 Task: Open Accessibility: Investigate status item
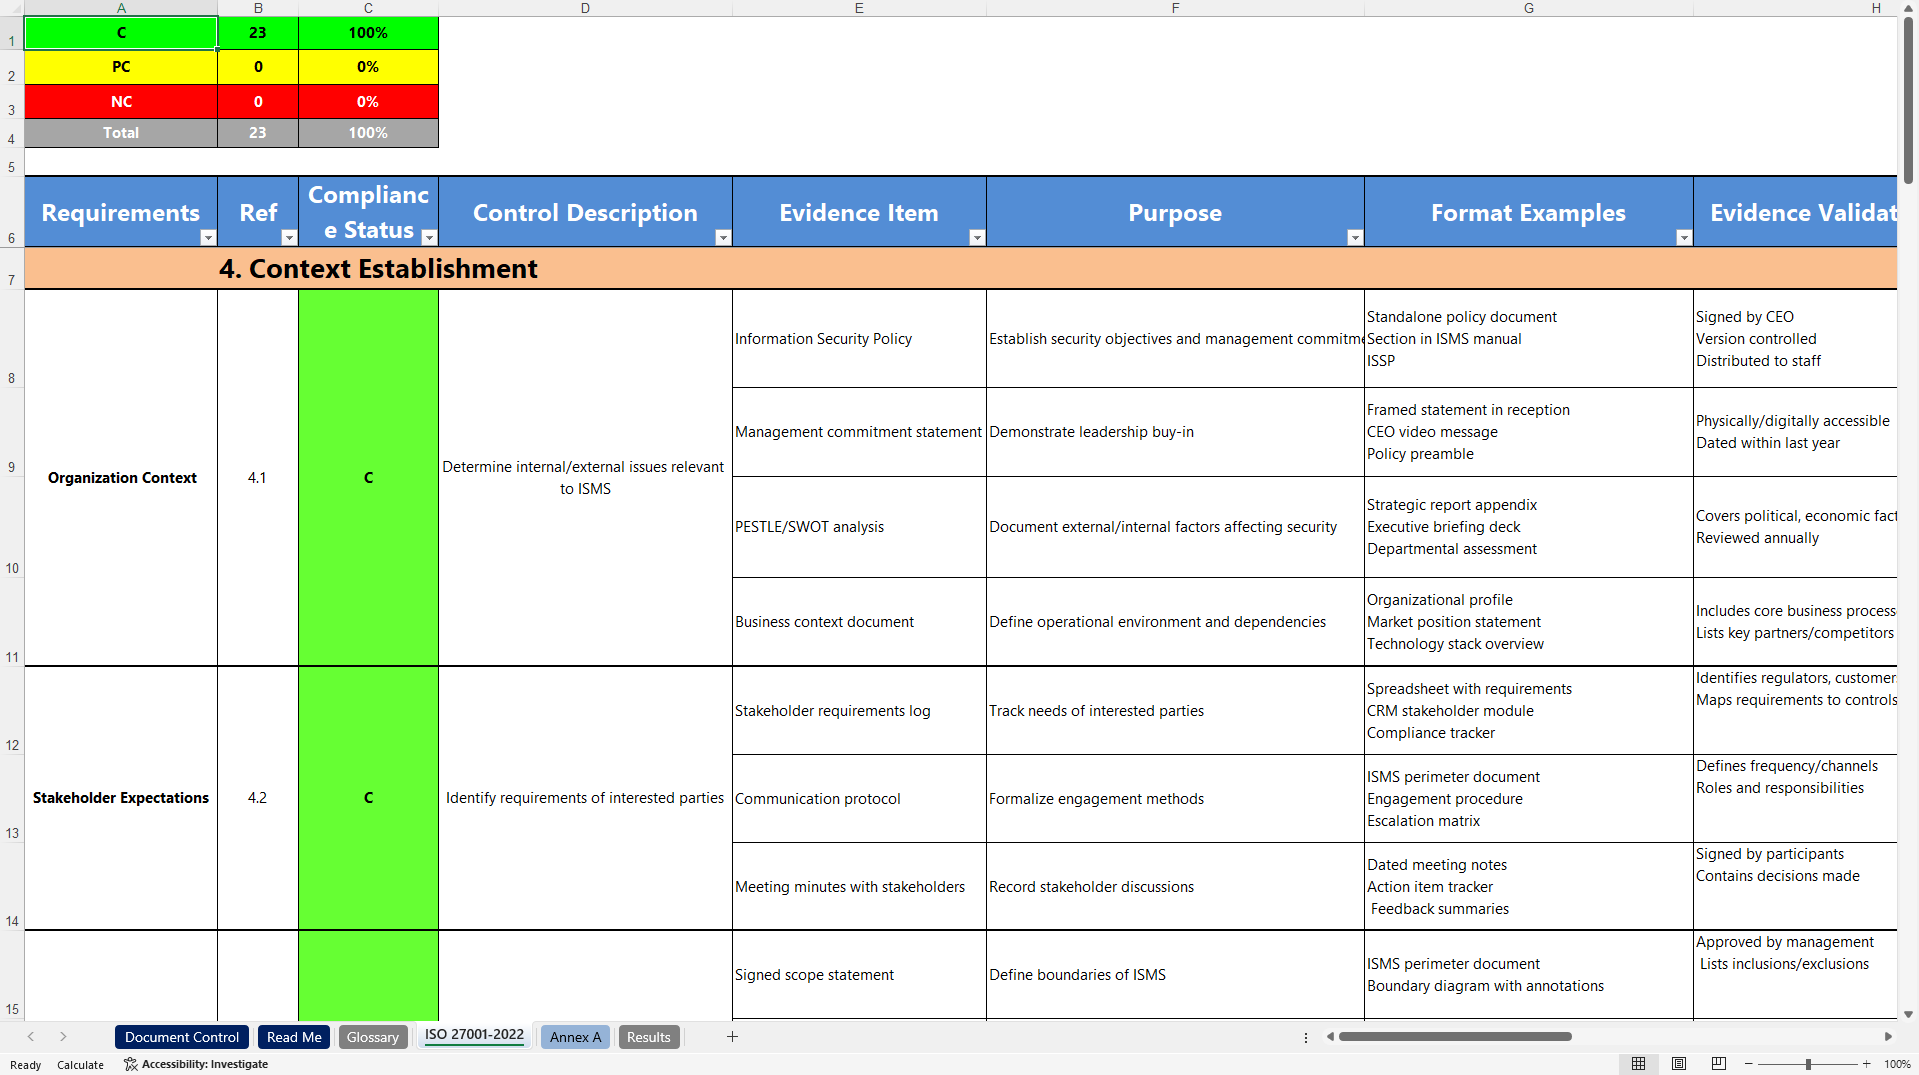tap(196, 1064)
